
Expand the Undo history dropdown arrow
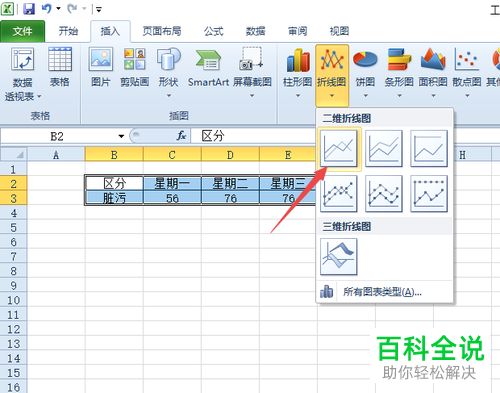58,9
